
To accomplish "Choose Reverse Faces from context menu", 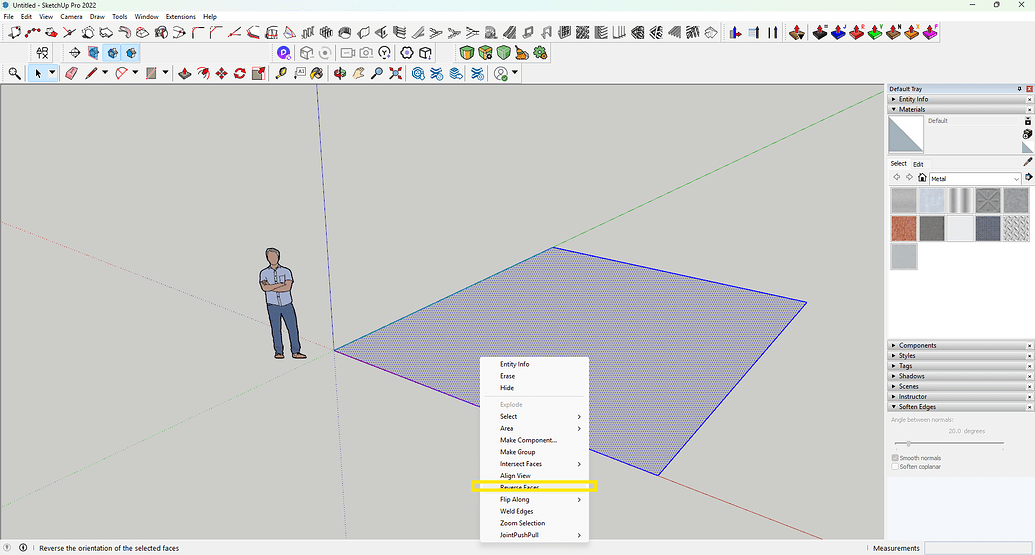I will click(520, 487).
